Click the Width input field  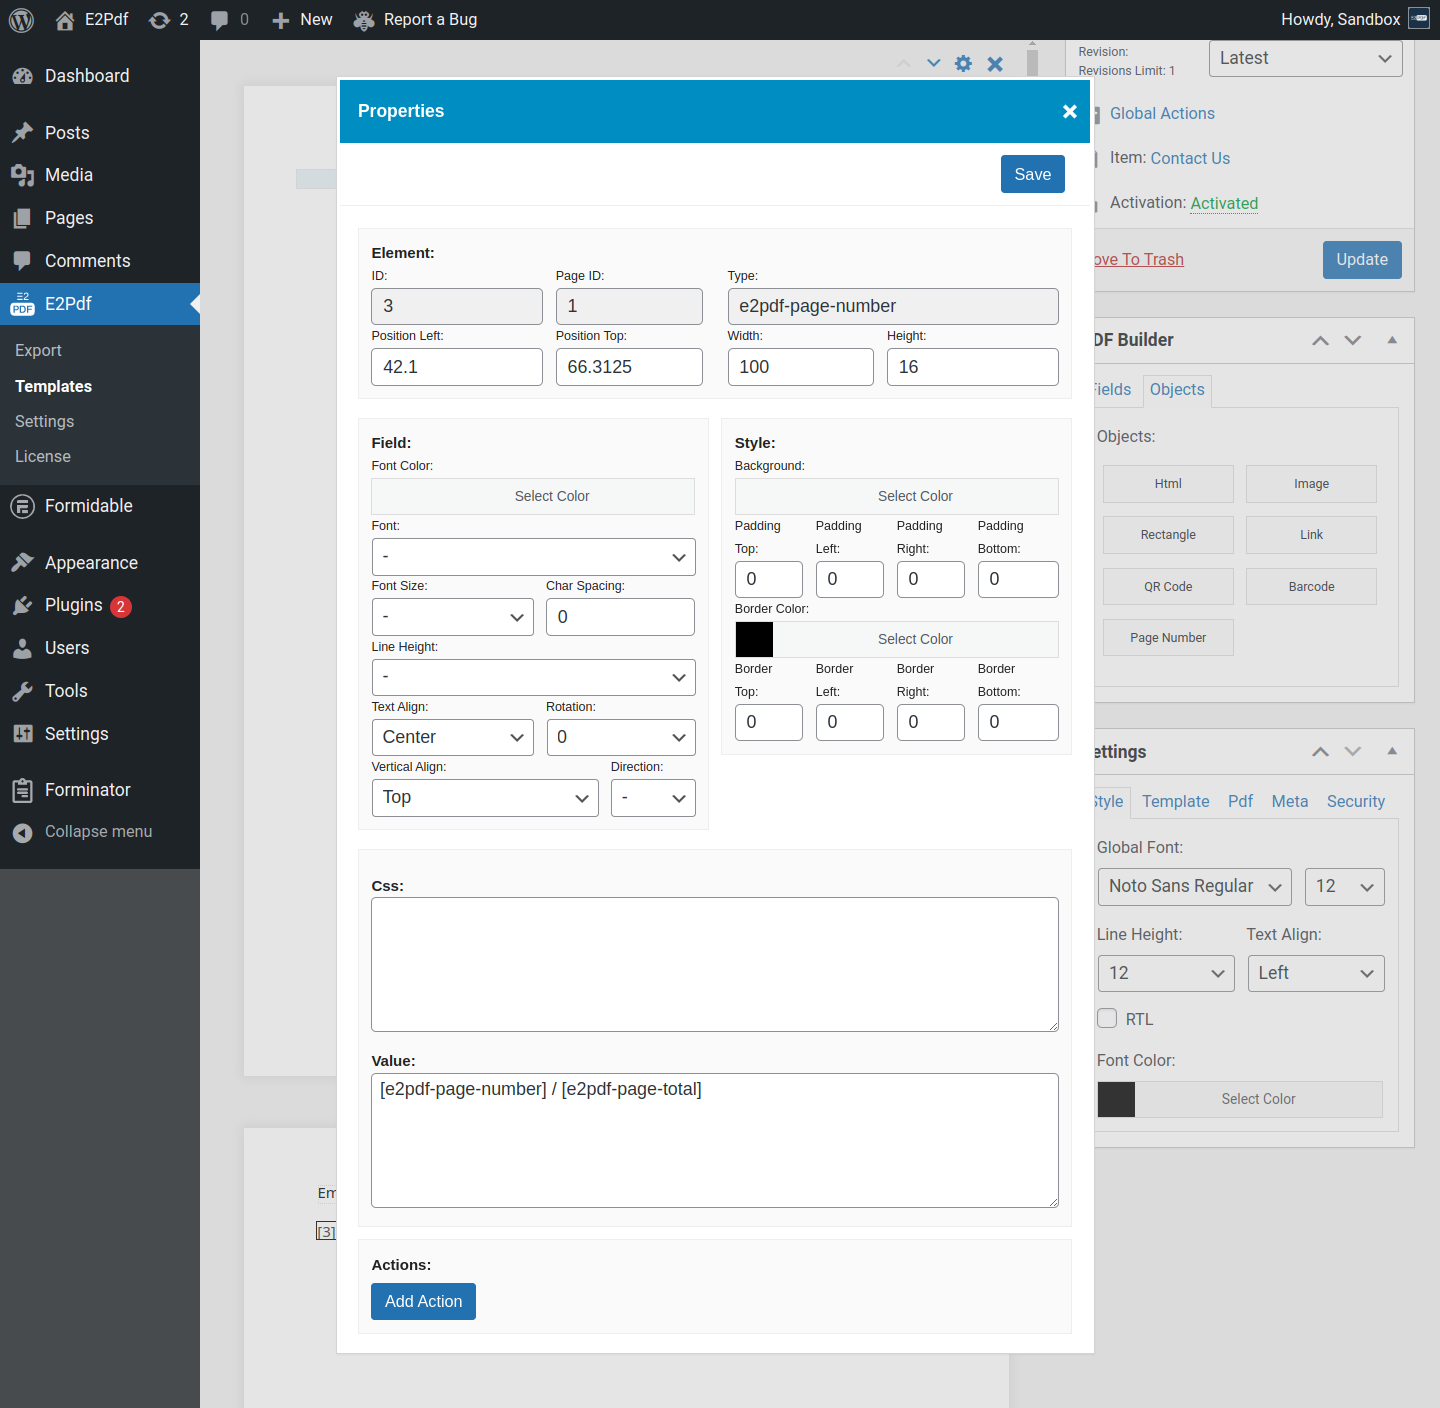800,367
